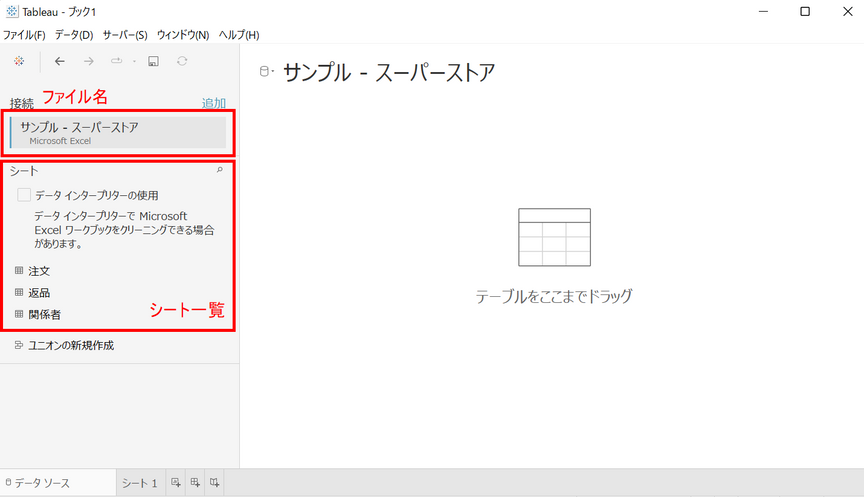Enable データ インタープリターの使用 checkbox

click(24, 195)
